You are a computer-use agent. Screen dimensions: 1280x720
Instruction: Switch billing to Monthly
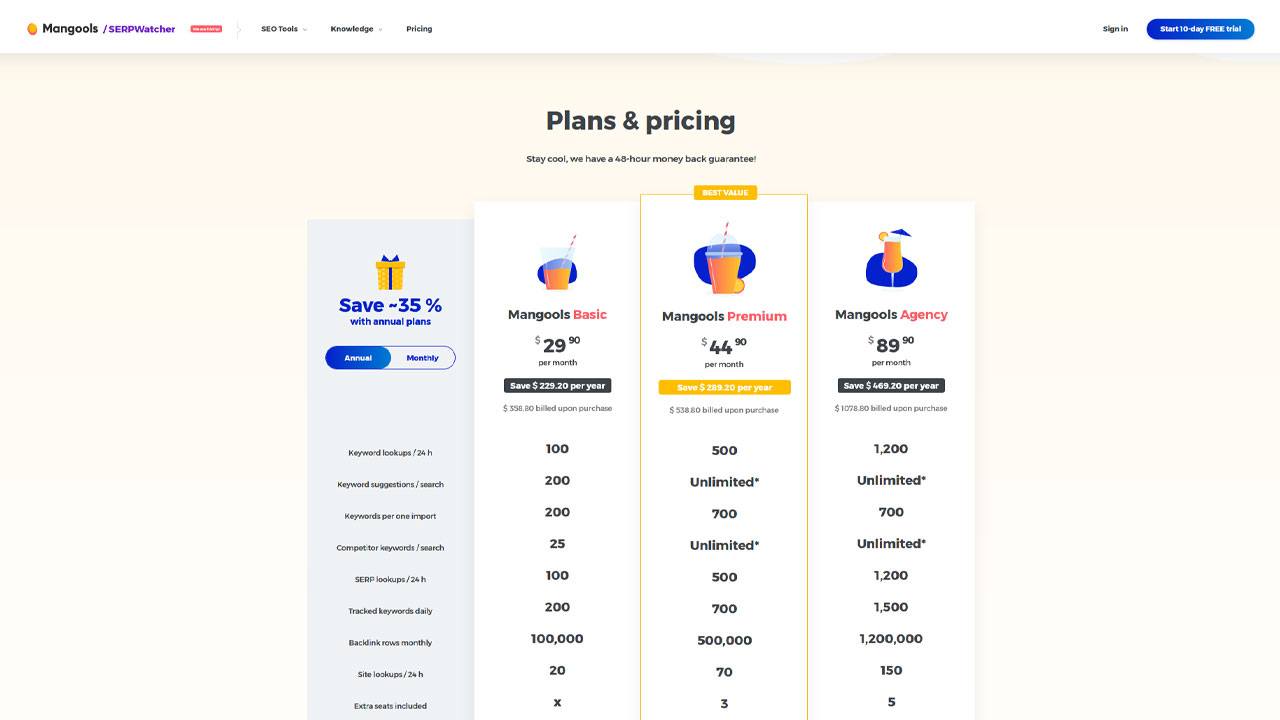pyautogui.click(x=422, y=358)
